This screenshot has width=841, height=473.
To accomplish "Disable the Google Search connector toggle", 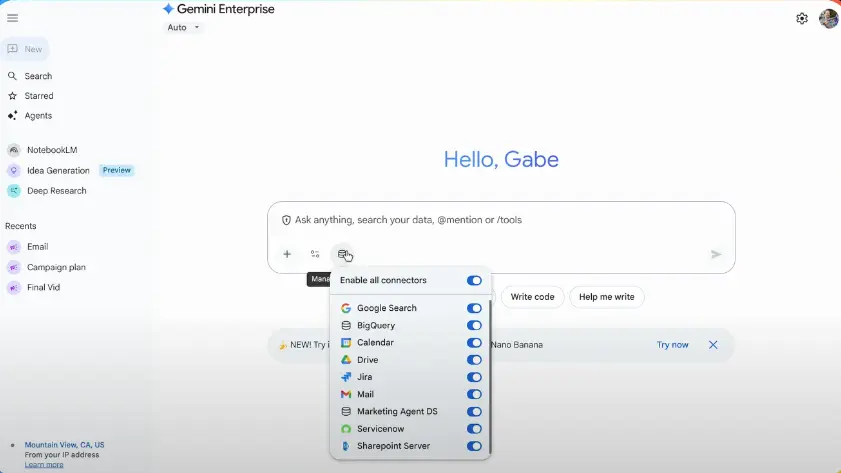I will (474, 308).
